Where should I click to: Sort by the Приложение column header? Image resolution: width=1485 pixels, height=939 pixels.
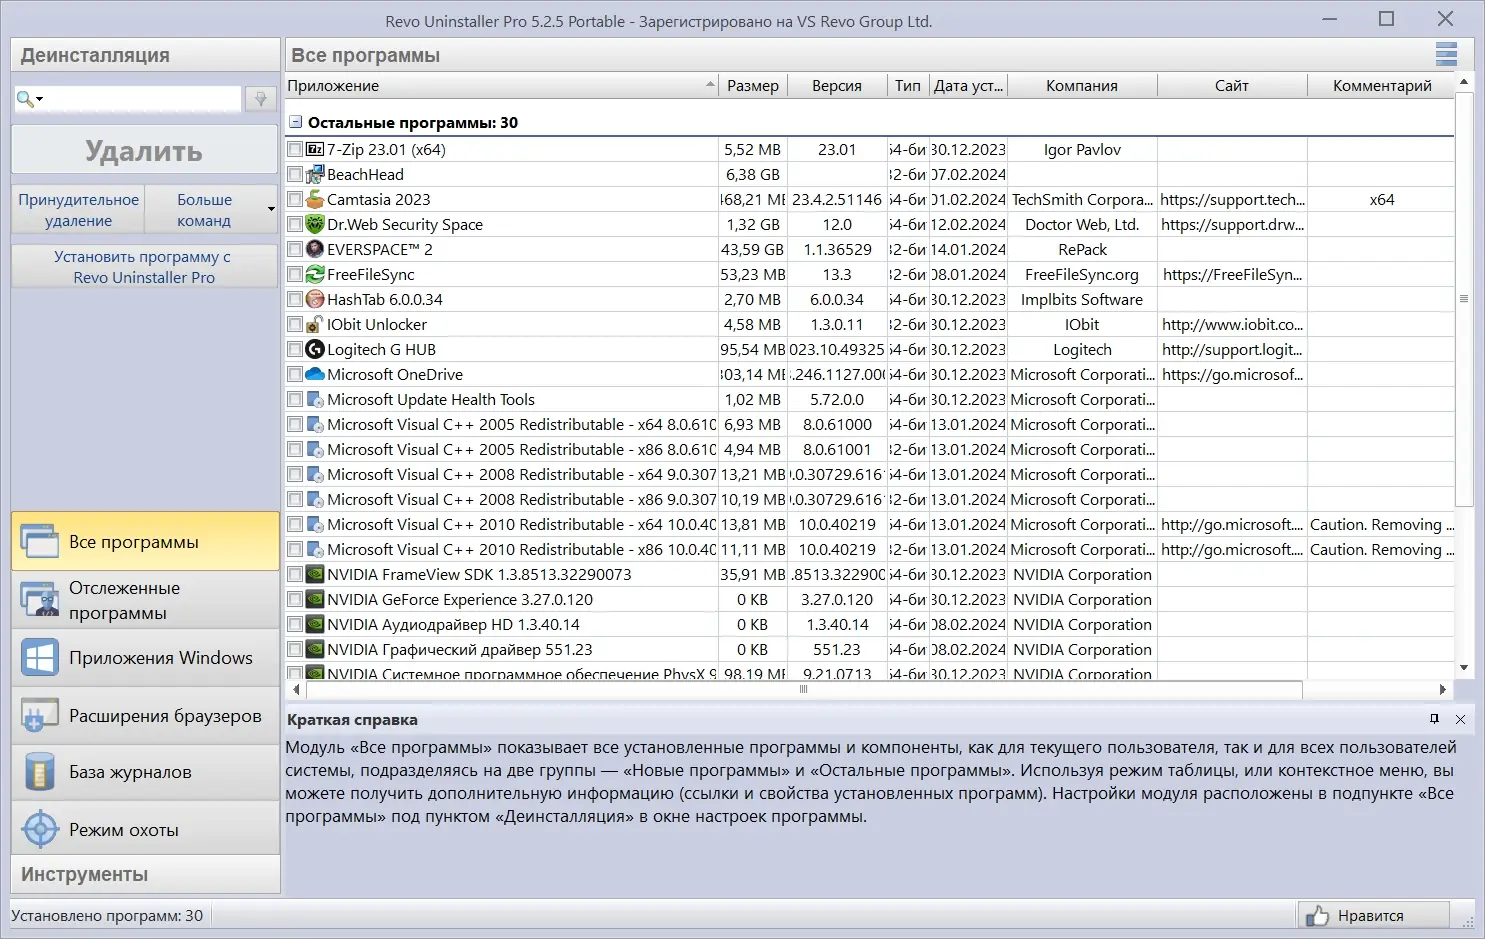(x=502, y=85)
